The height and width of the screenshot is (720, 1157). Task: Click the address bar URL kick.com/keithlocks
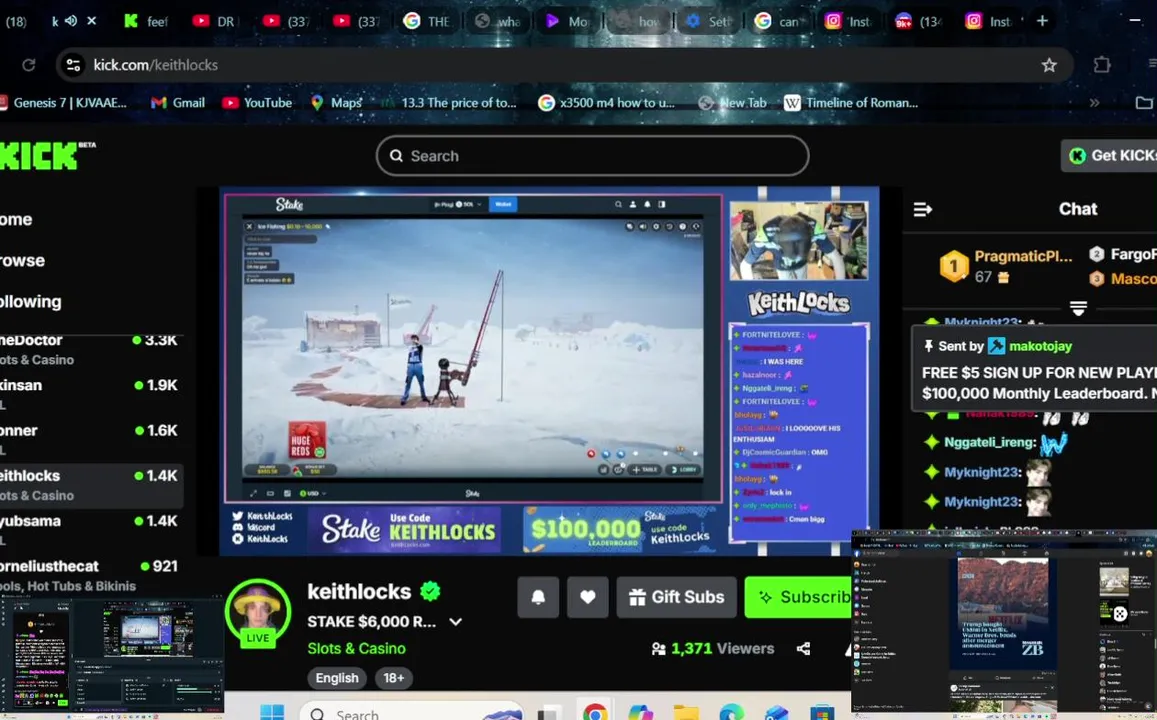156,65
